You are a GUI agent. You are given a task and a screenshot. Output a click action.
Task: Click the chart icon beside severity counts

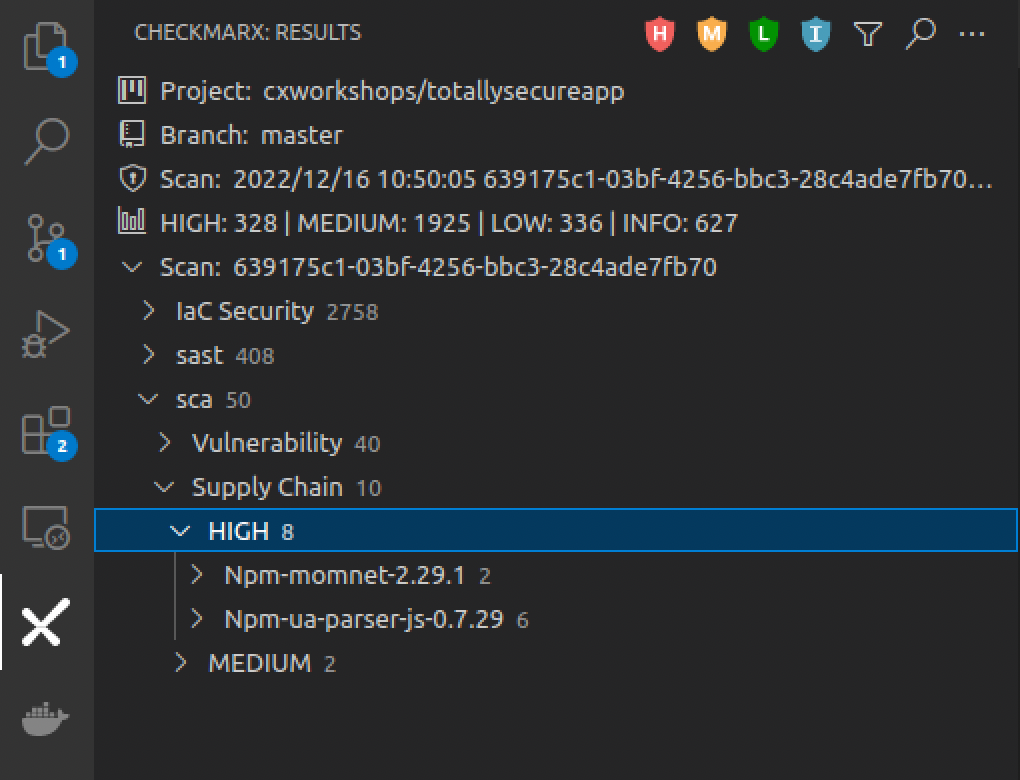pyautogui.click(x=131, y=221)
